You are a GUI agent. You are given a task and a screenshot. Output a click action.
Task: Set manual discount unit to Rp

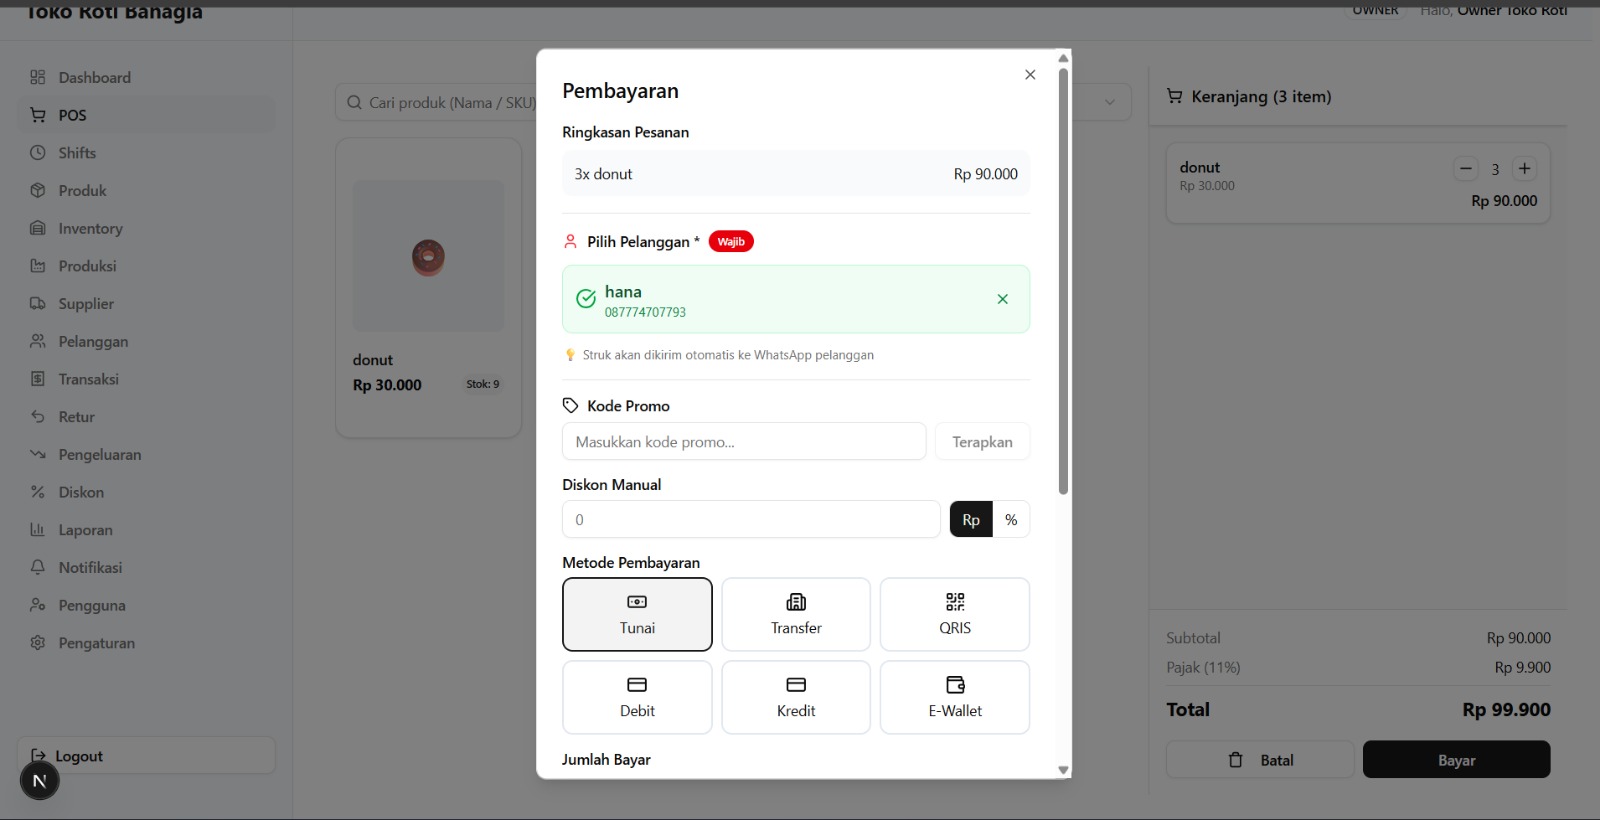click(x=971, y=520)
